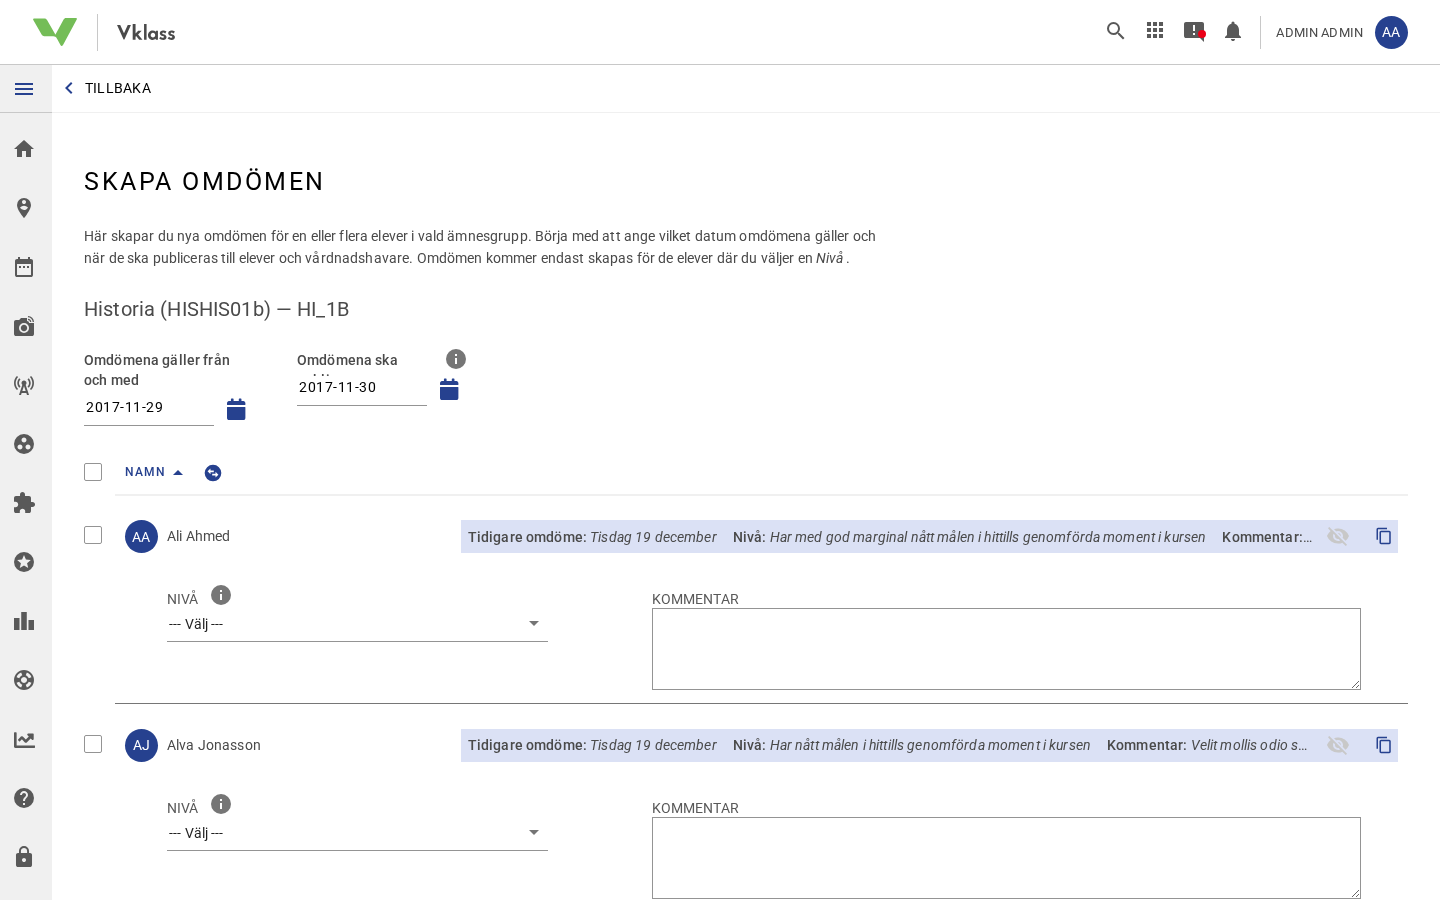This screenshot has height=900, width=1440.
Task: Toggle visibility of Ali Ahmed's previous assessment
Action: tap(1338, 536)
